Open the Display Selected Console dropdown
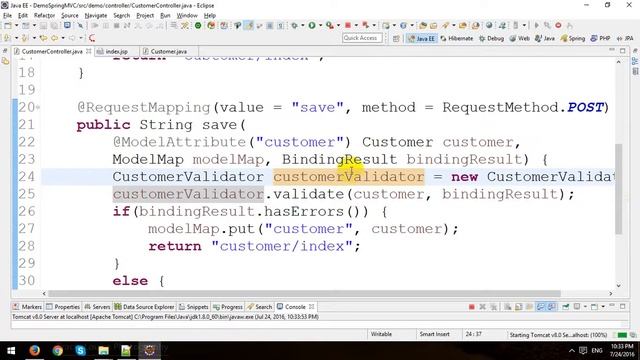Screen dimensions: 640x360 tap(585, 307)
